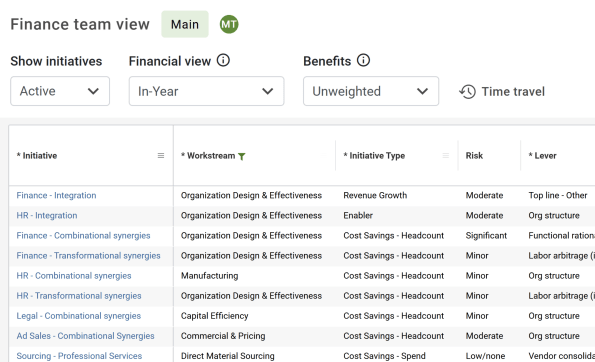Image resolution: width=595 pixels, height=362 pixels.
Task: Click the Main view tag
Action: click(x=185, y=24)
